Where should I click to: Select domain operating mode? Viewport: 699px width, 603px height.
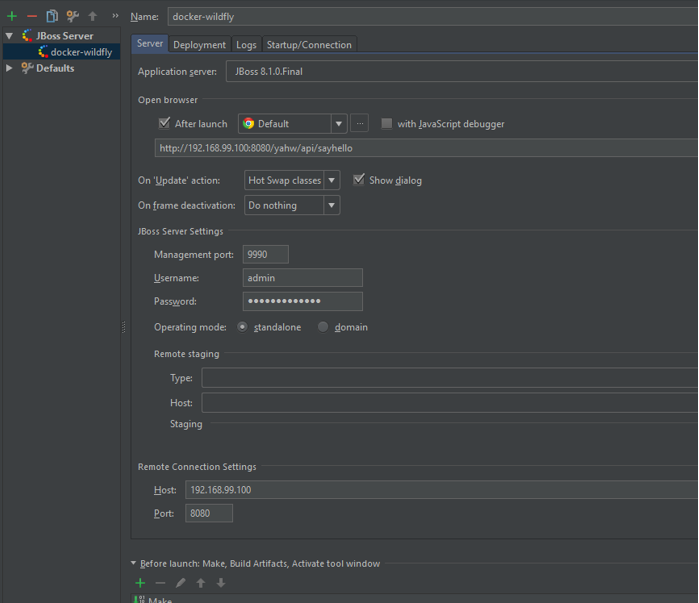[323, 327]
